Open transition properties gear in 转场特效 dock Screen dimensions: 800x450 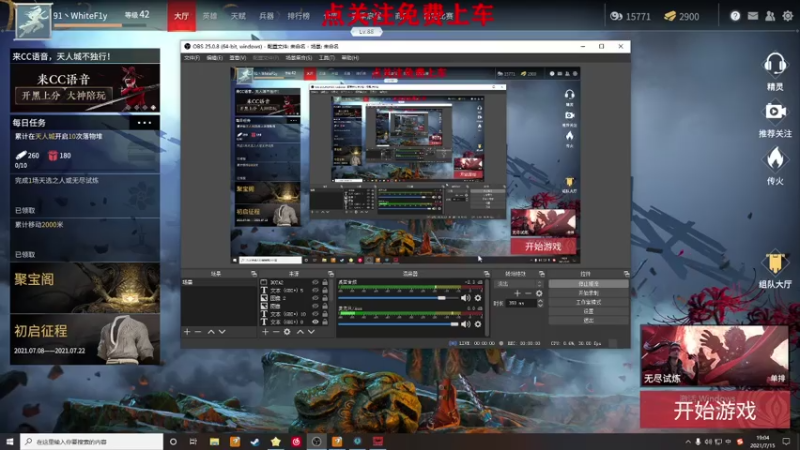(x=539, y=293)
